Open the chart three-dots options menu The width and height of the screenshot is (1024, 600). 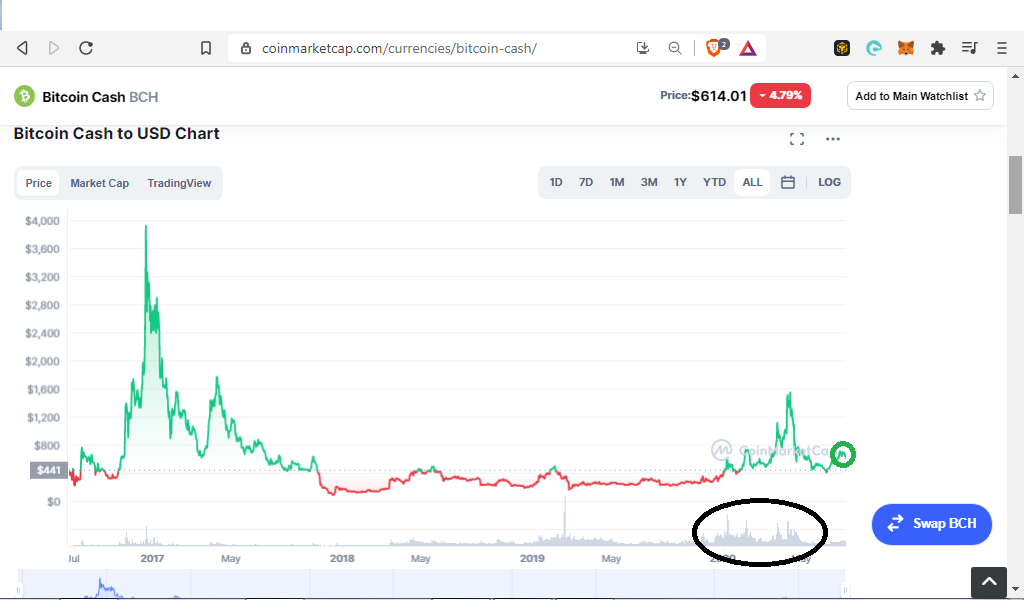click(x=833, y=139)
